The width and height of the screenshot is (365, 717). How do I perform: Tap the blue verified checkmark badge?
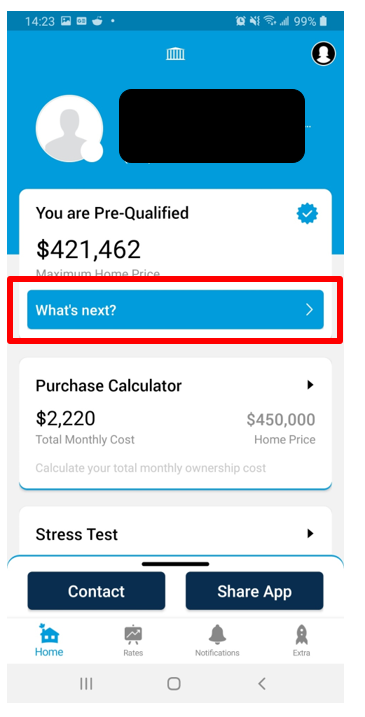307,213
